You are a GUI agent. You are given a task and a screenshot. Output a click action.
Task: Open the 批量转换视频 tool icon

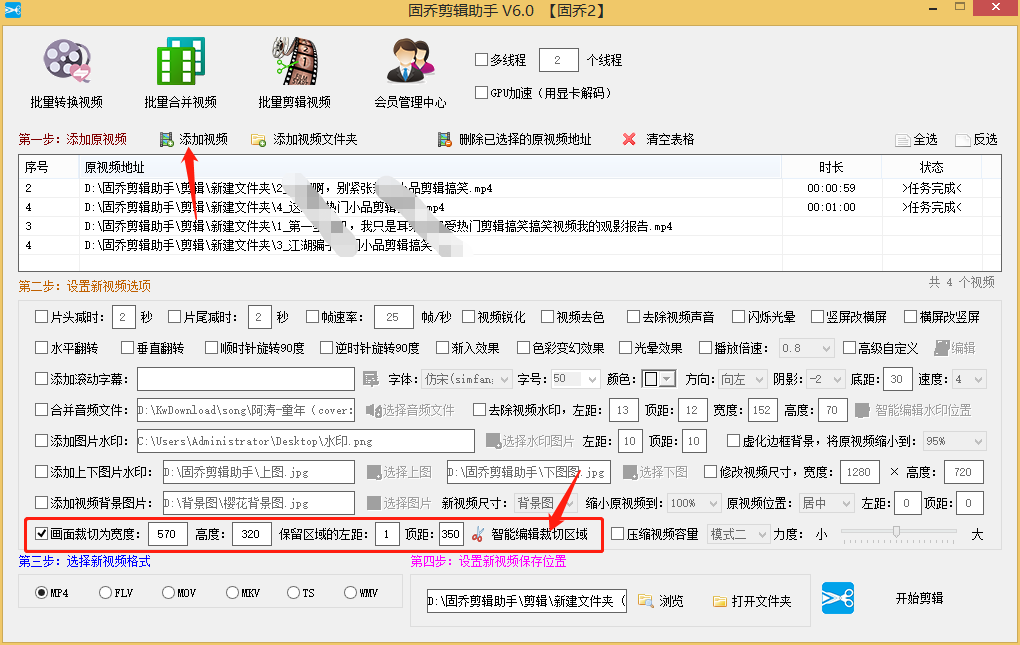(67, 60)
